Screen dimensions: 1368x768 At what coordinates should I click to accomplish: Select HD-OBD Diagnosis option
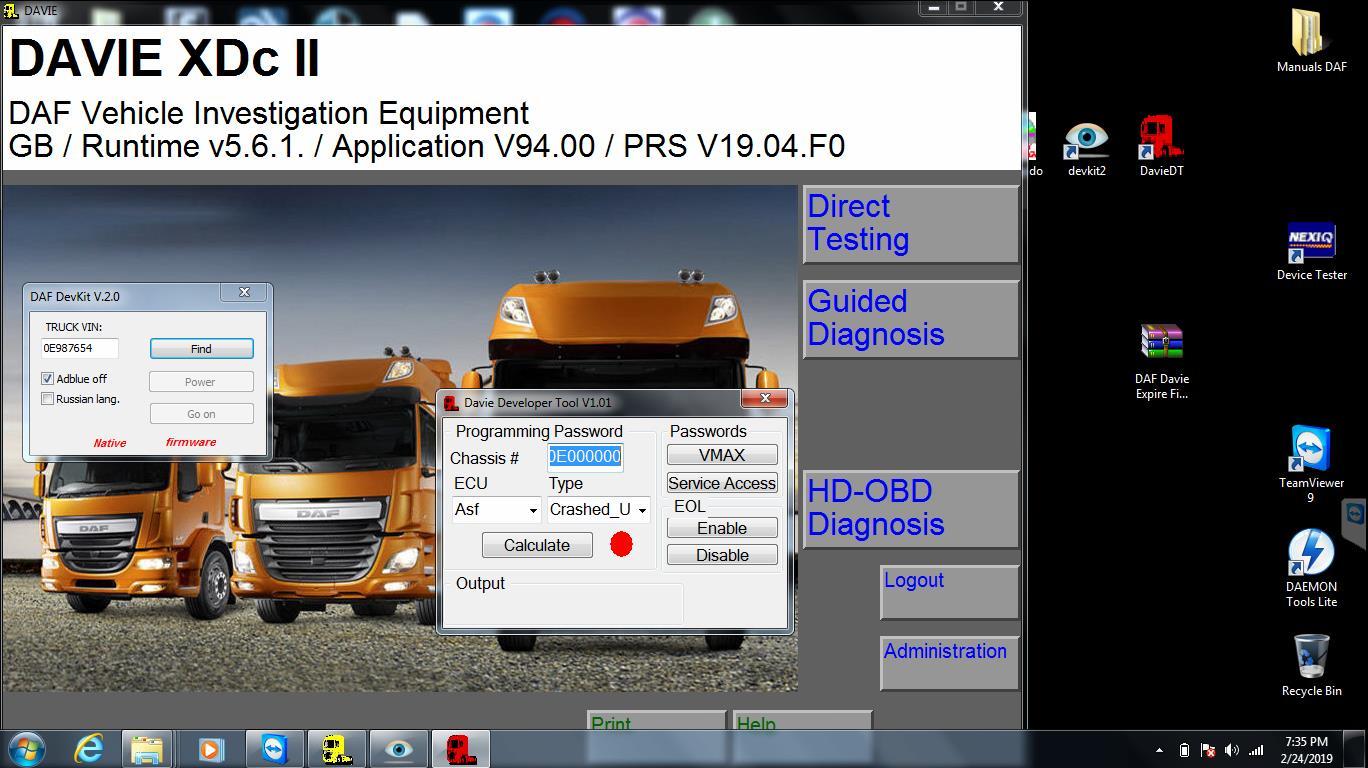[x=909, y=508]
